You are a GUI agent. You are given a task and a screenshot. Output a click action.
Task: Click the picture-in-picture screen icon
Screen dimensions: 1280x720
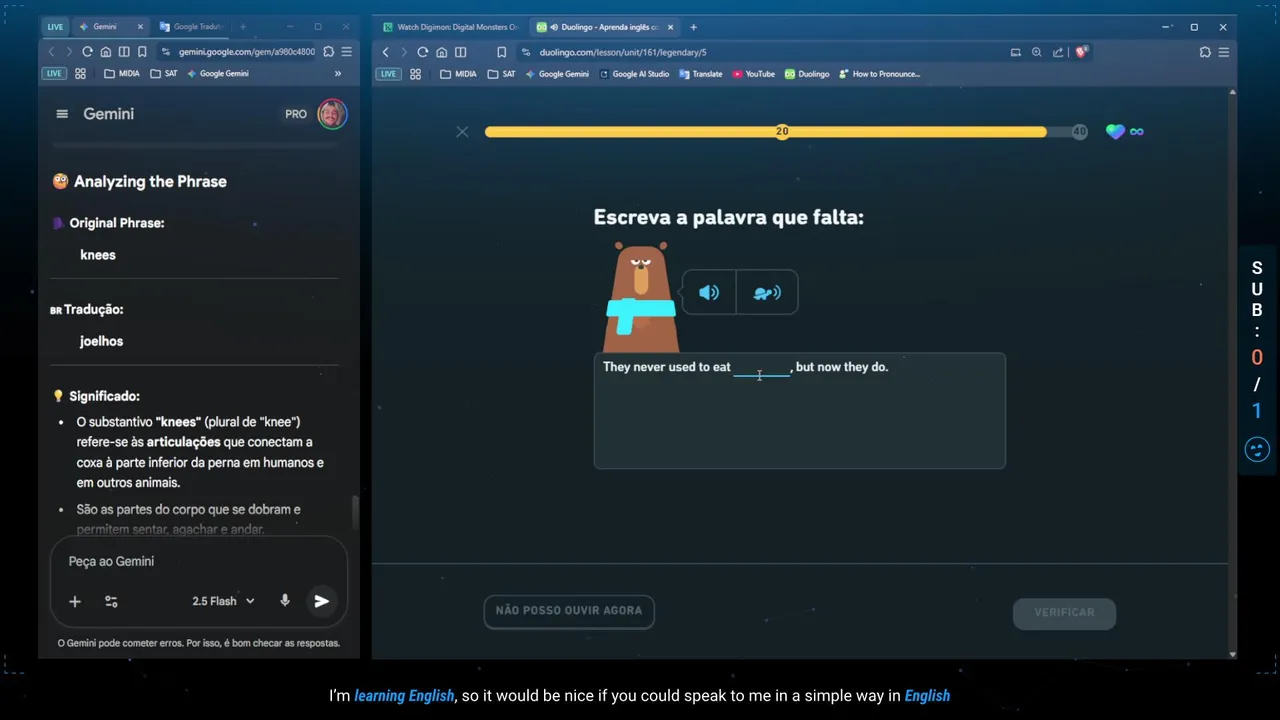(x=1016, y=52)
